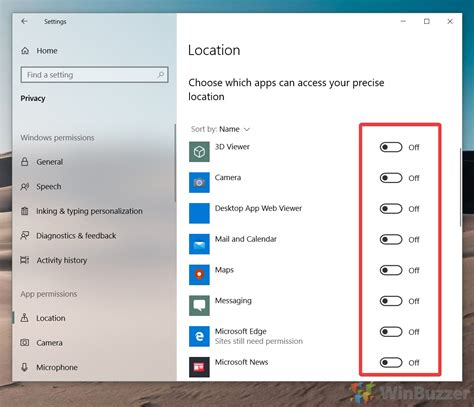Click the Location page heading
The width and height of the screenshot is (474, 407).
click(x=214, y=50)
